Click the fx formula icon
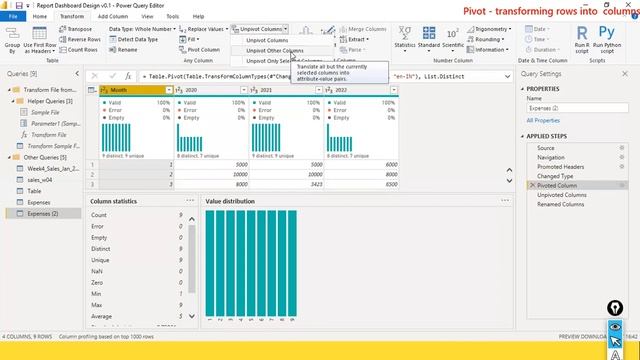640x360 pixels. [128, 76]
